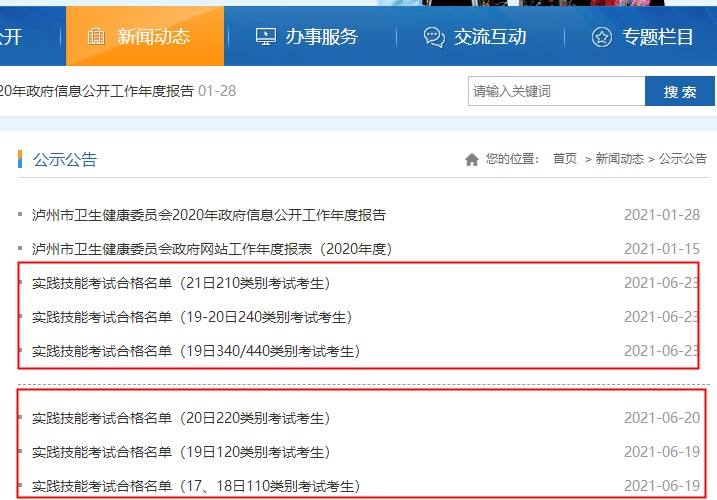View the 19日340/440类别 pass list
Image resolution: width=717 pixels, height=500 pixels.
coord(196,351)
